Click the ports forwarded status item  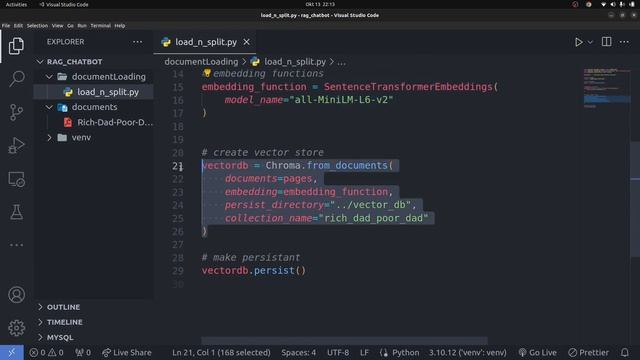83,352
